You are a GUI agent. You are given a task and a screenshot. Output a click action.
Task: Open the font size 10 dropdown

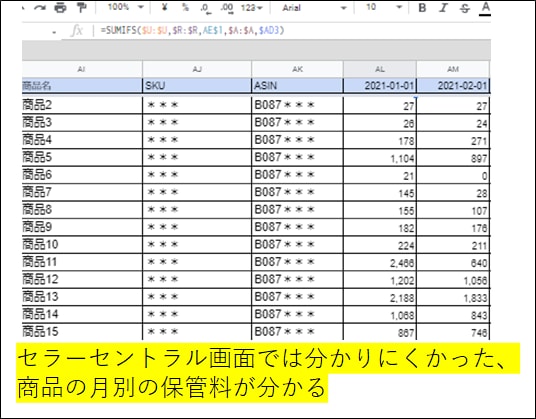tap(384, 7)
